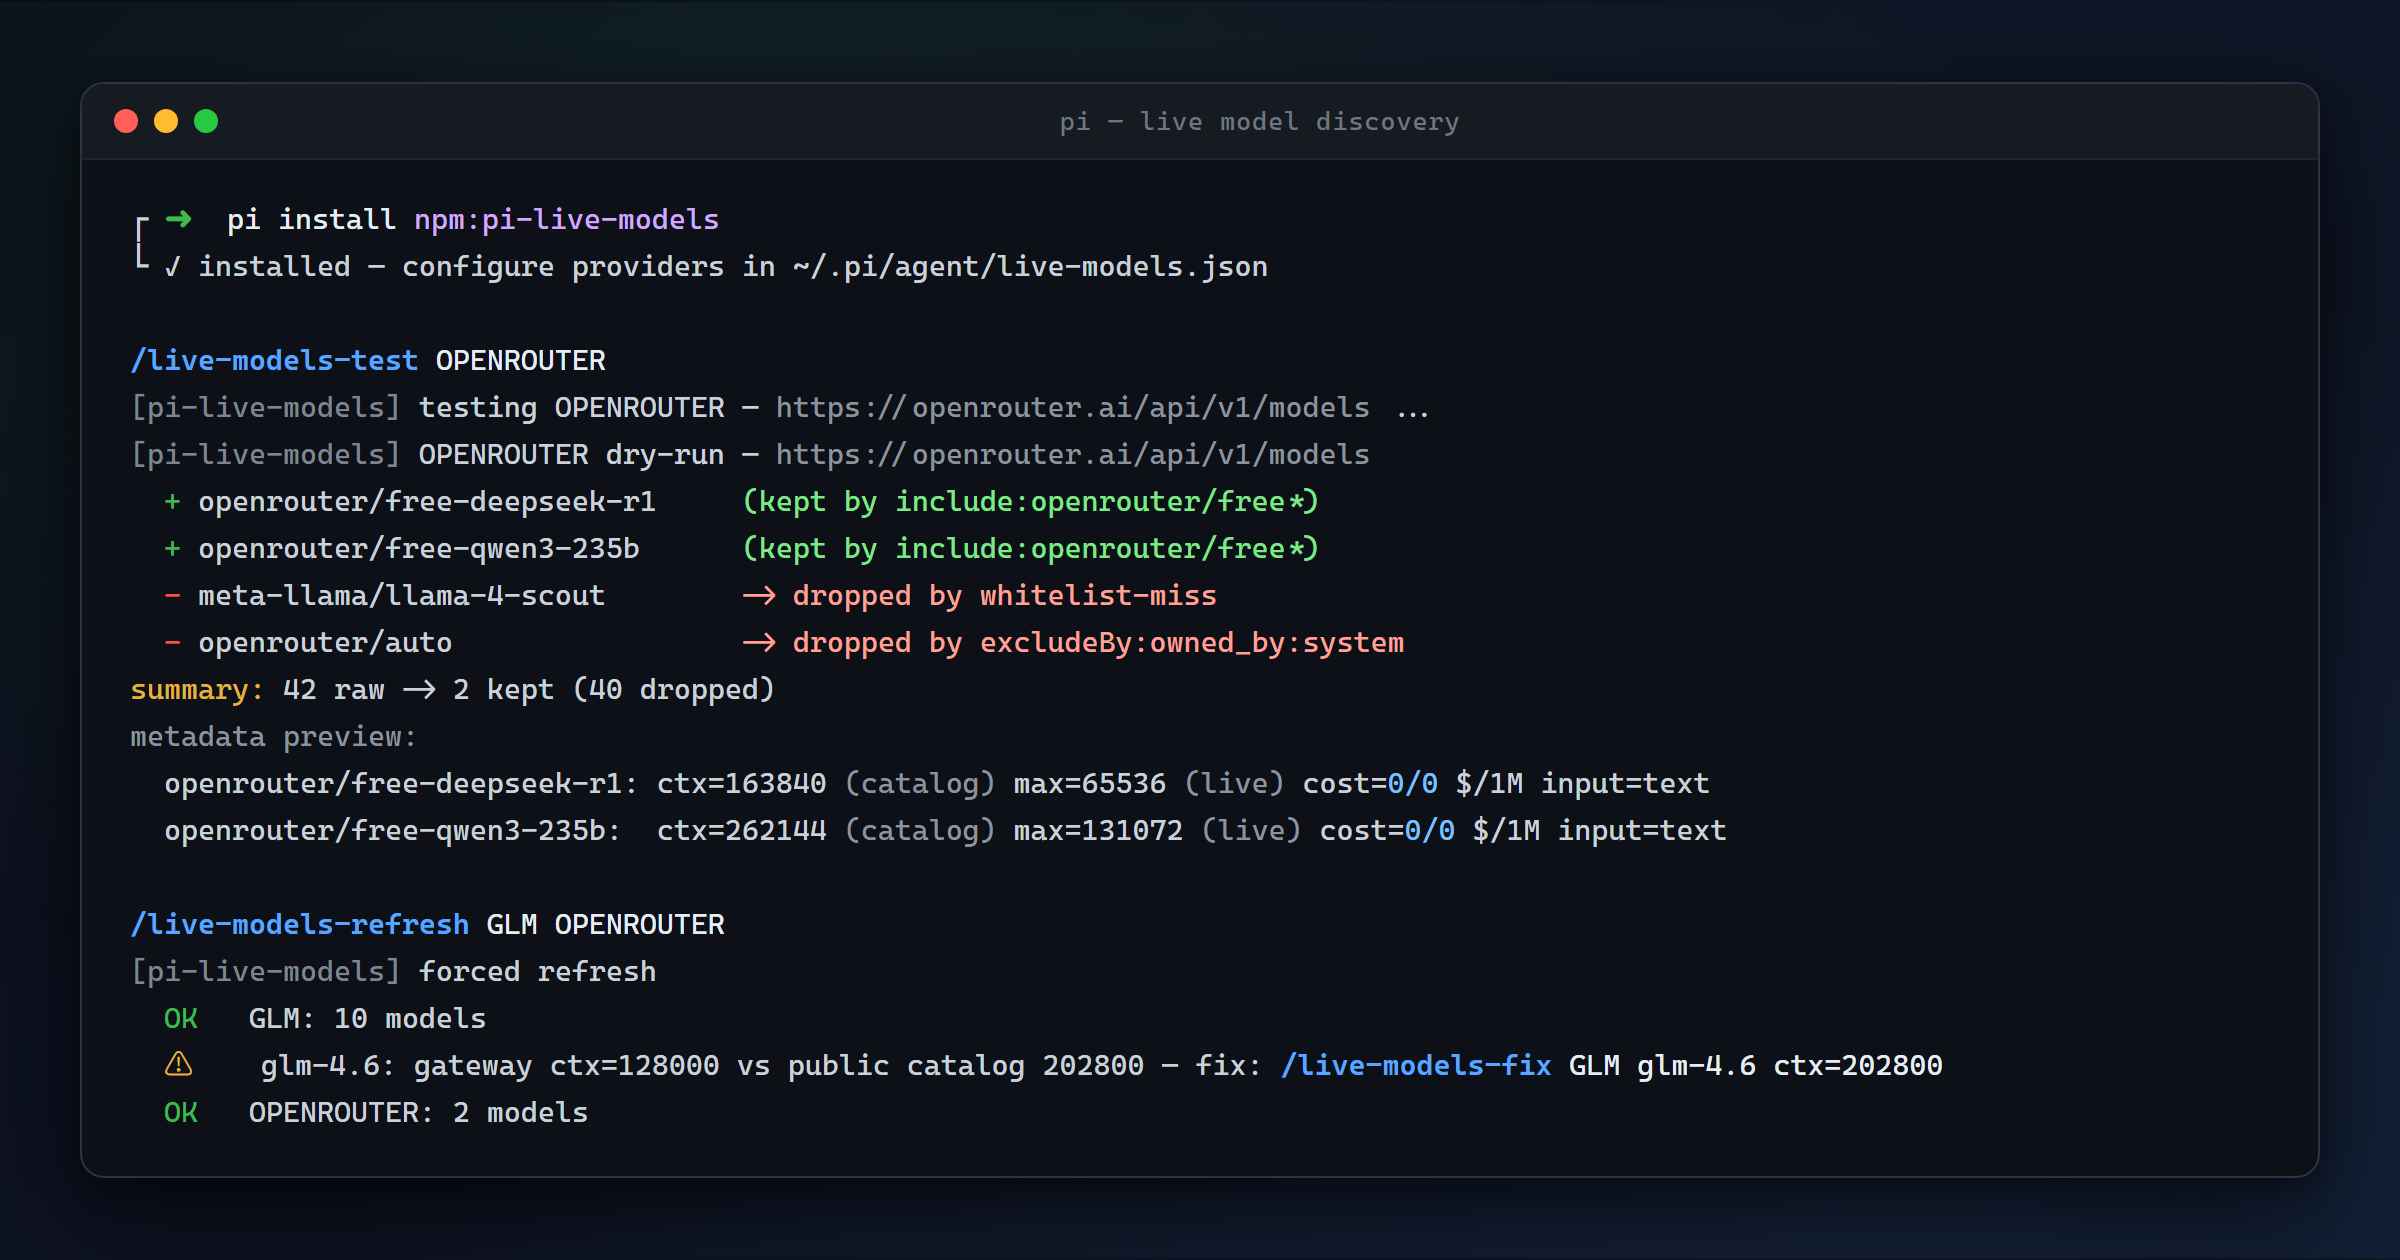Screen dimensions: 2400x1260
Task: Click the plus sign beside free-qwen3-235b
Action: (x=173, y=549)
